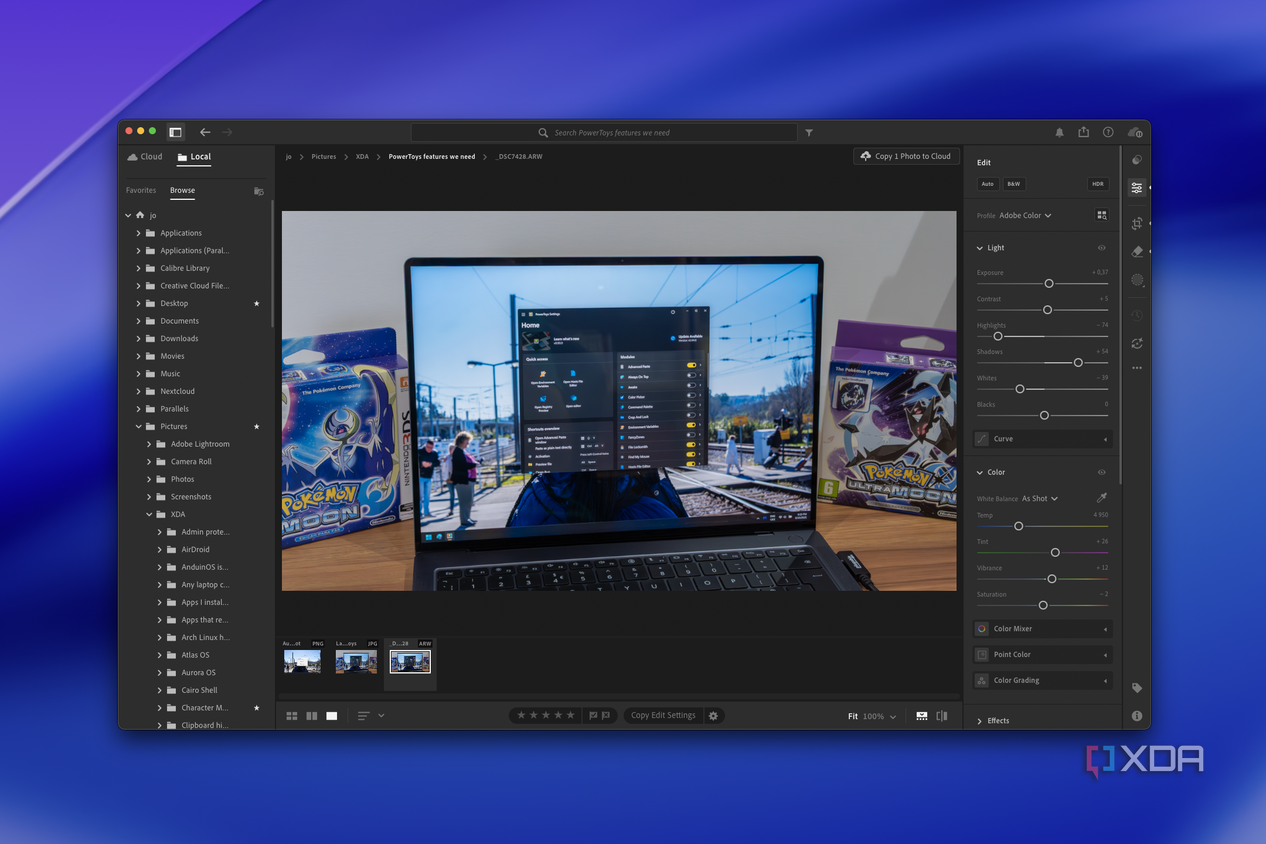Click XDA in the breadcrumb path
This screenshot has width=1266, height=844.
pyautogui.click(x=362, y=157)
